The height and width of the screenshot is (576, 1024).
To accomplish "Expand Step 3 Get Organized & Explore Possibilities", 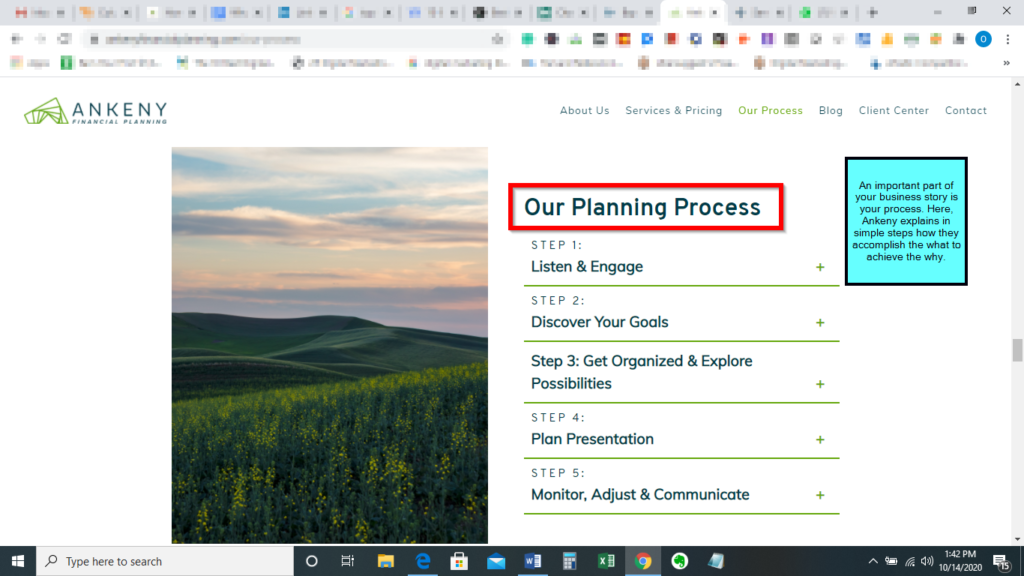I will click(x=820, y=384).
